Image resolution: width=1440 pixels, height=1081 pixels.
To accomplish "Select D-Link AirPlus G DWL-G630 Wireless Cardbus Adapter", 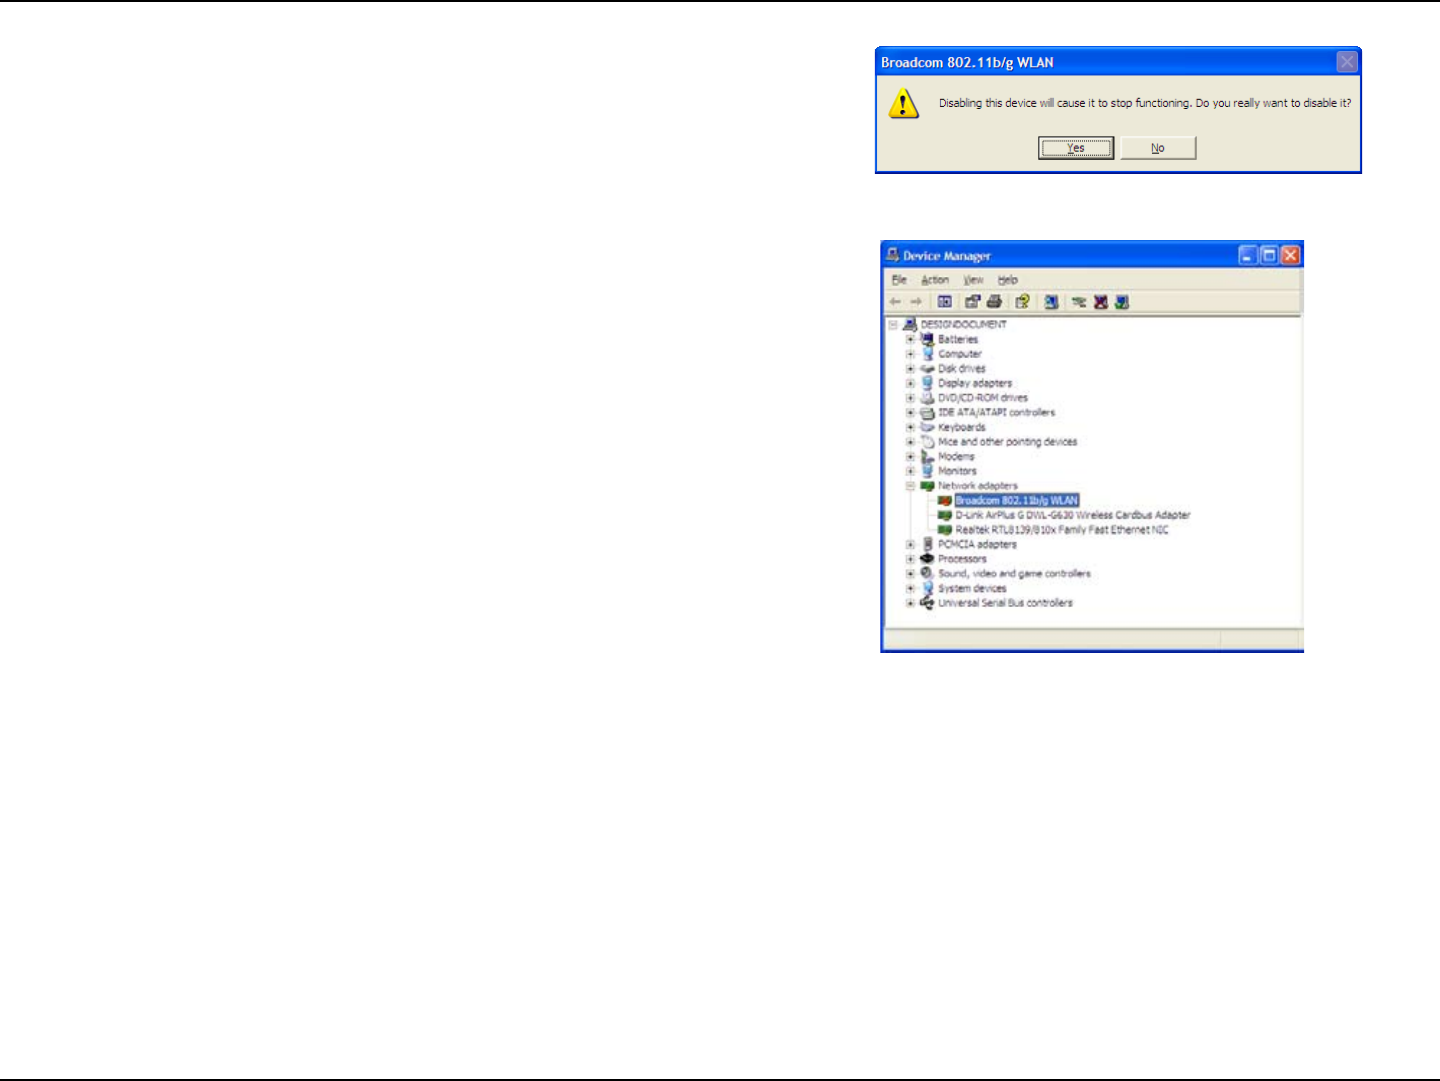I will tap(1073, 515).
